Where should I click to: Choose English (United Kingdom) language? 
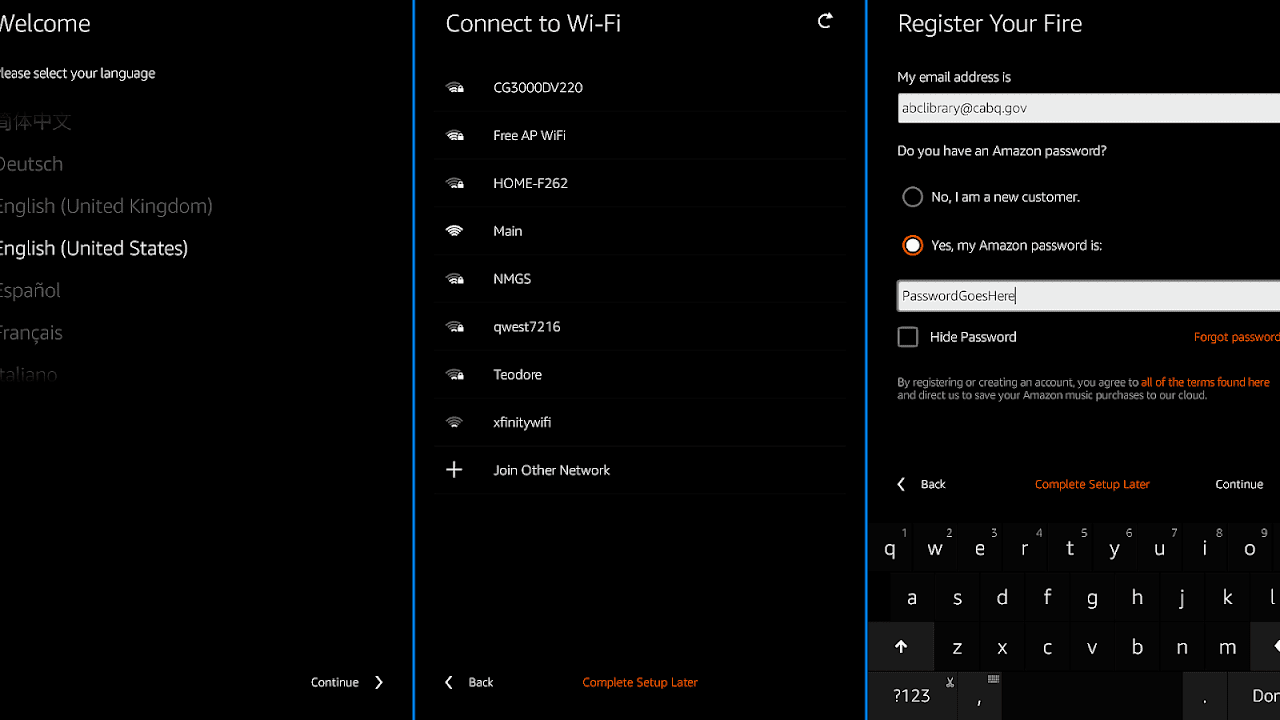[106, 206]
